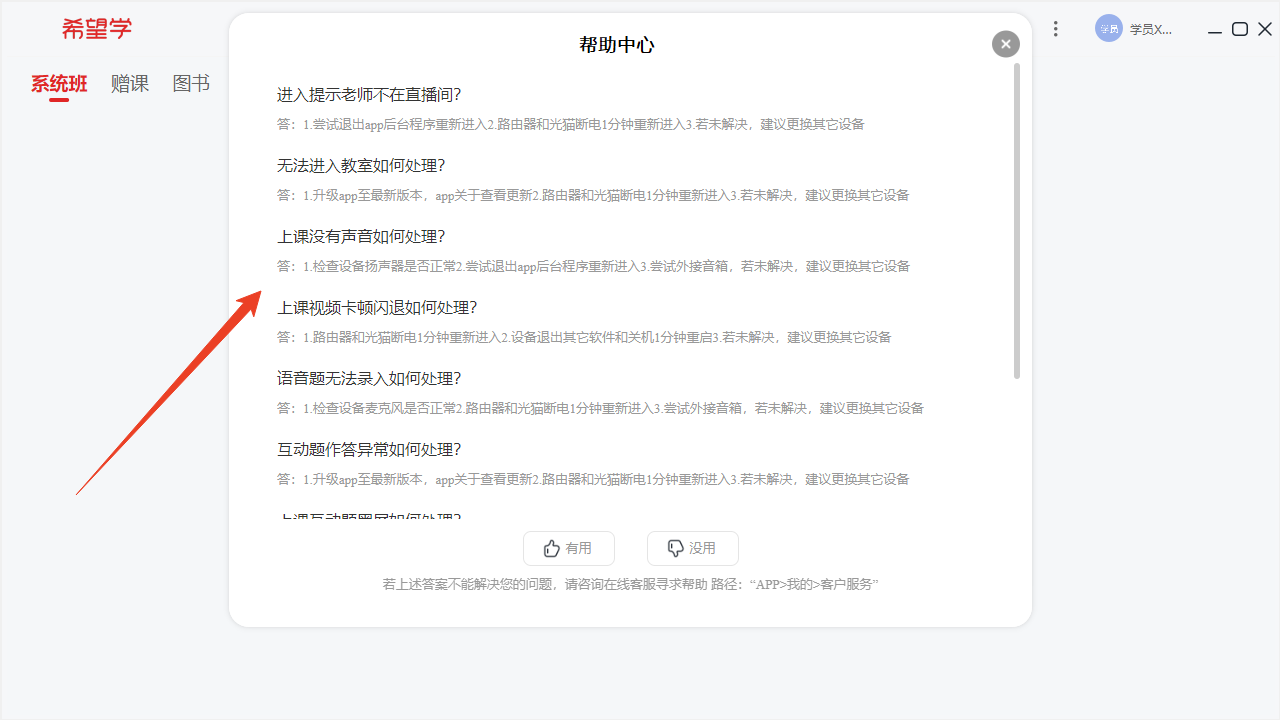Select question 上课没有声音如何处理?
Image resolution: width=1281 pixels, height=721 pixels.
coord(361,237)
